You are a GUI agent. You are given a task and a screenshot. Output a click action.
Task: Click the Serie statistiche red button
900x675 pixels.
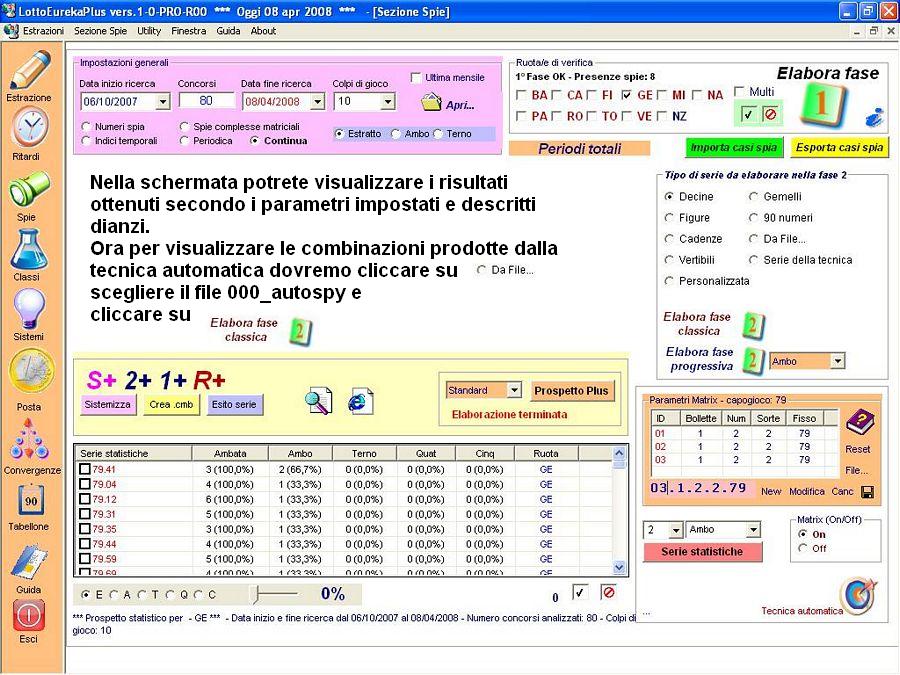coord(703,552)
